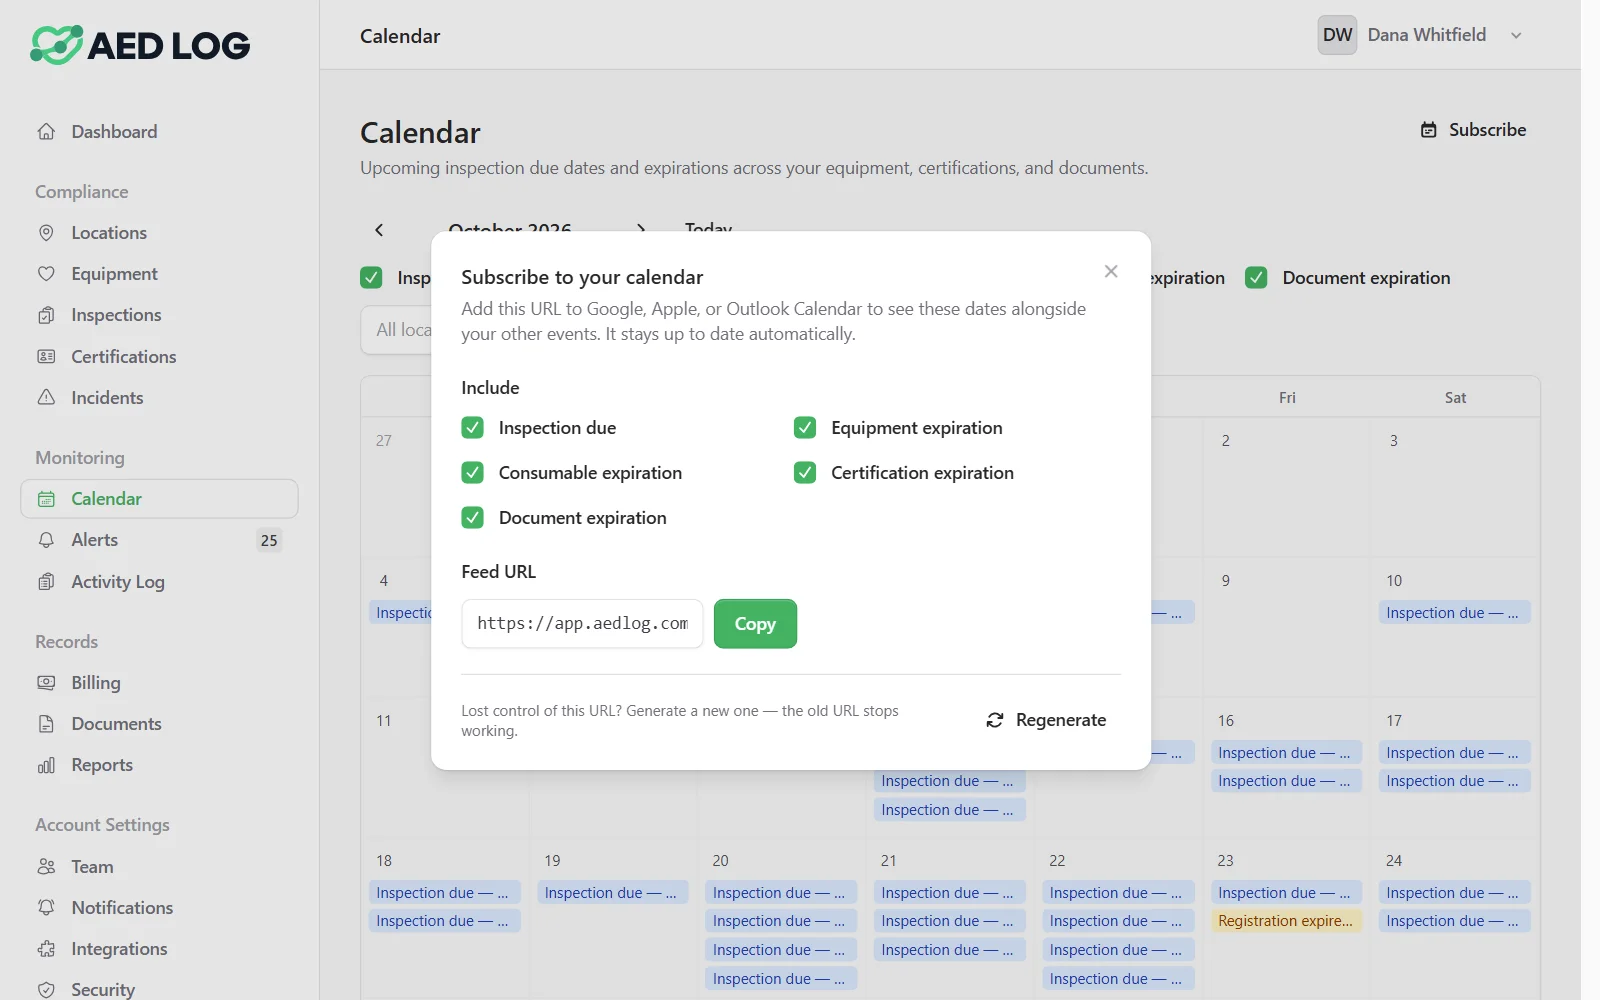Open Team settings menu item
This screenshot has width=1600, height=1000.
click(159, 867)
